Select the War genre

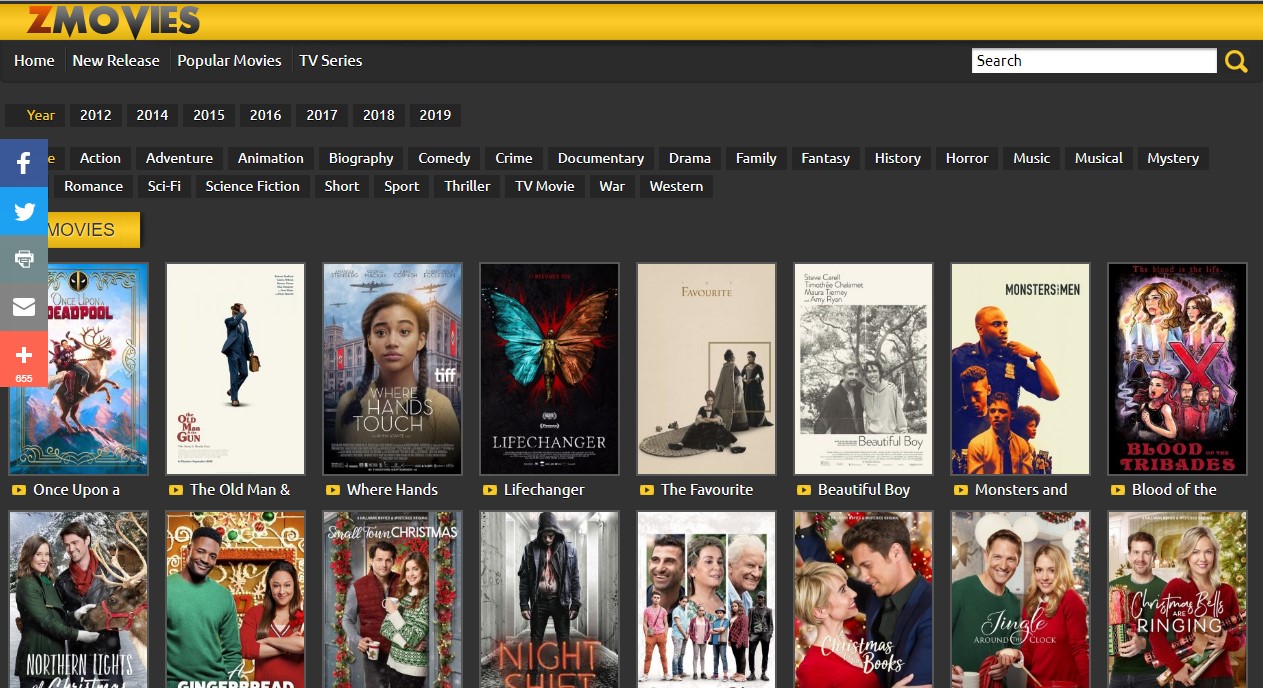(x=612, y=186)
